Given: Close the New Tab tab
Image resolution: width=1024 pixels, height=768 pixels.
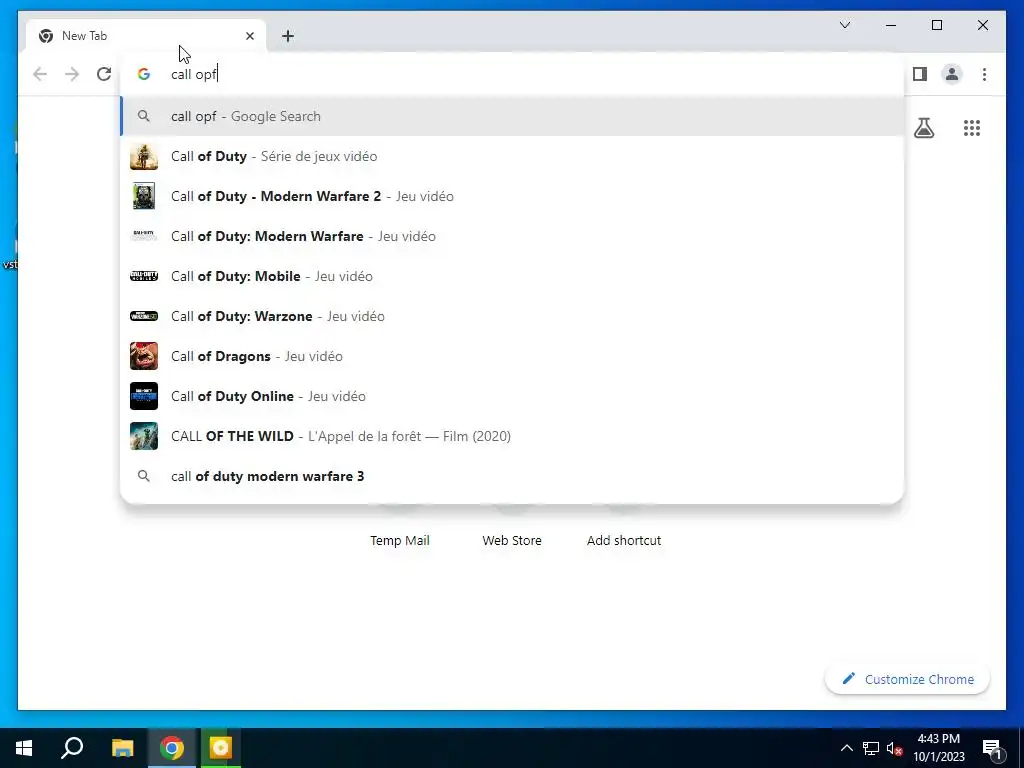Looking at the screenshot, I should click(249, 36).
